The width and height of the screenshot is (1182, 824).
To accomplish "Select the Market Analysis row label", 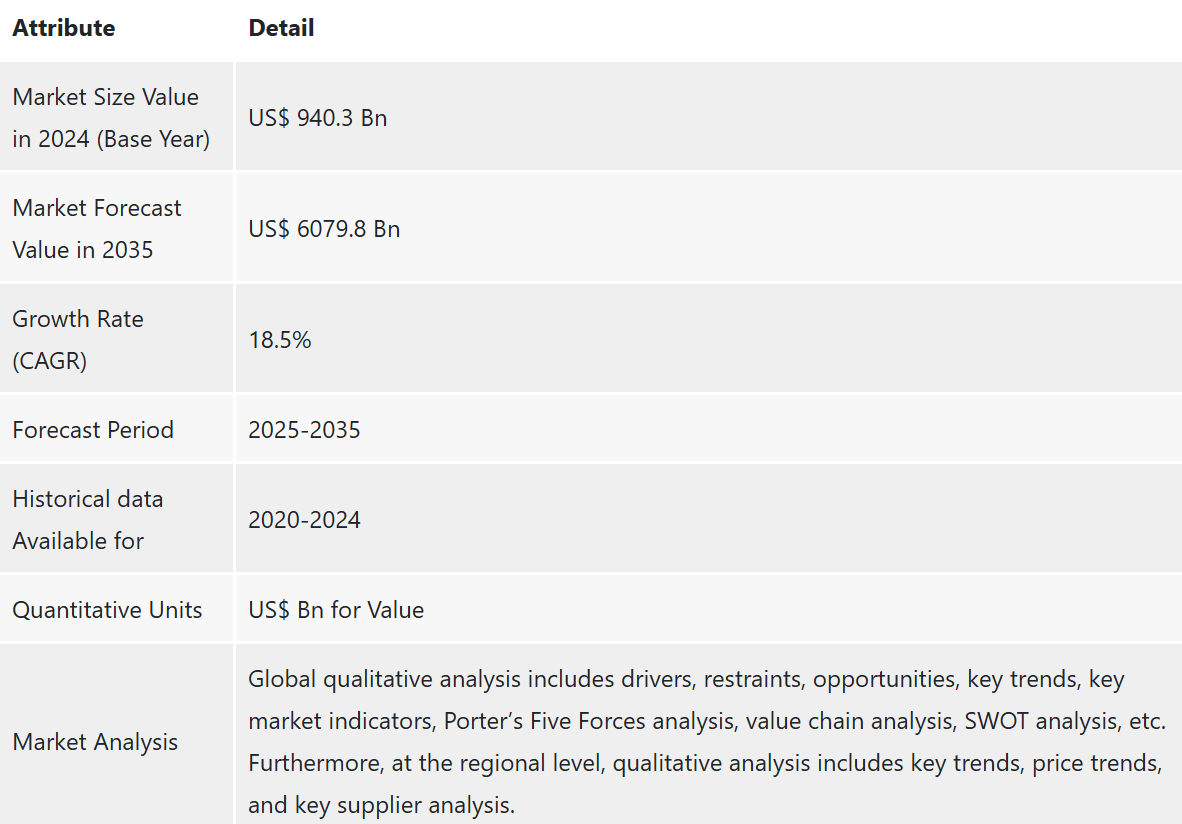I will click(x=96, y=742).
